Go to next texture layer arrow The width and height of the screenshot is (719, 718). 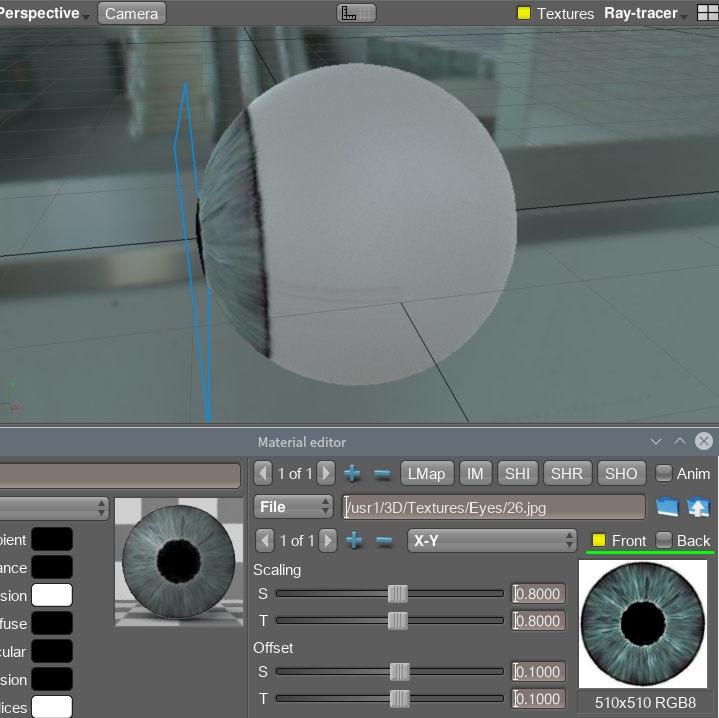tap(325, 473)
